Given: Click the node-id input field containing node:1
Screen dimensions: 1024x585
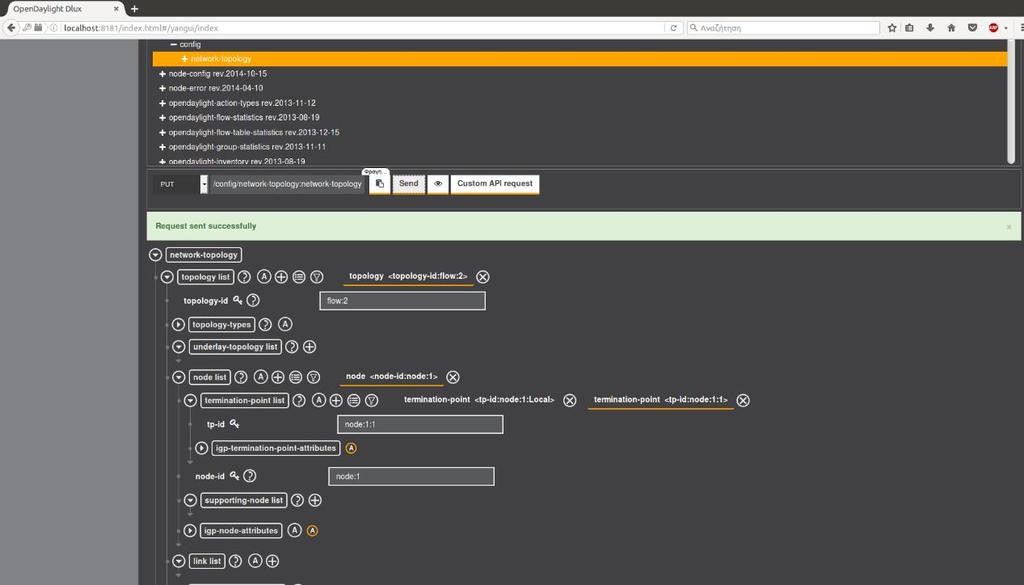Looking at the screenshot, I should (411, 477).
